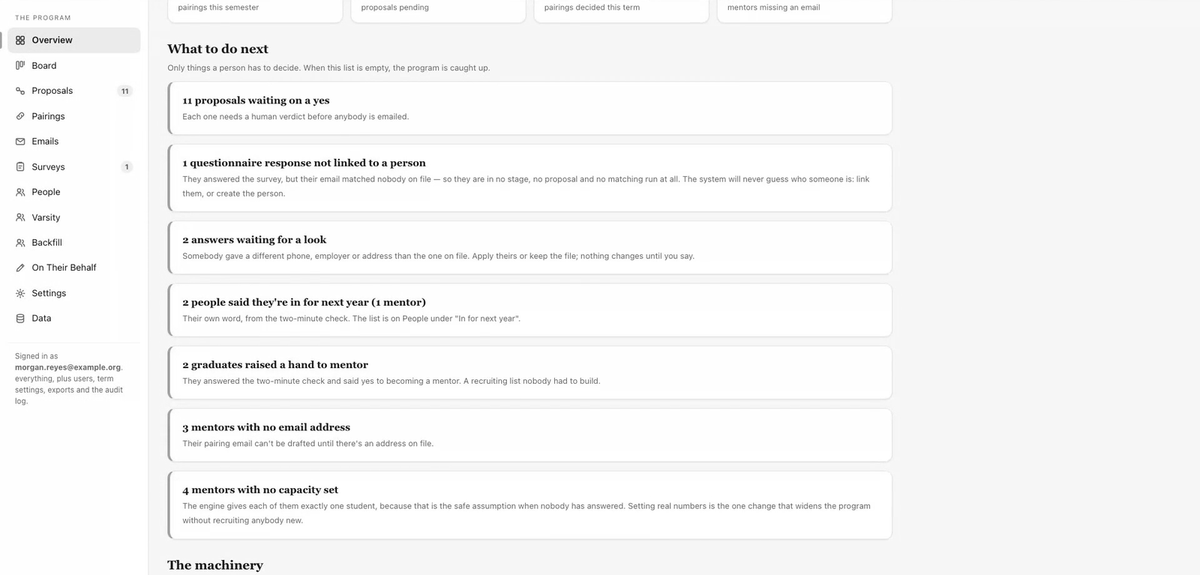Click Somebody gave a different phone description
Image resolution: width=1200 pixels, height=575 pixels.
(438, 255)
